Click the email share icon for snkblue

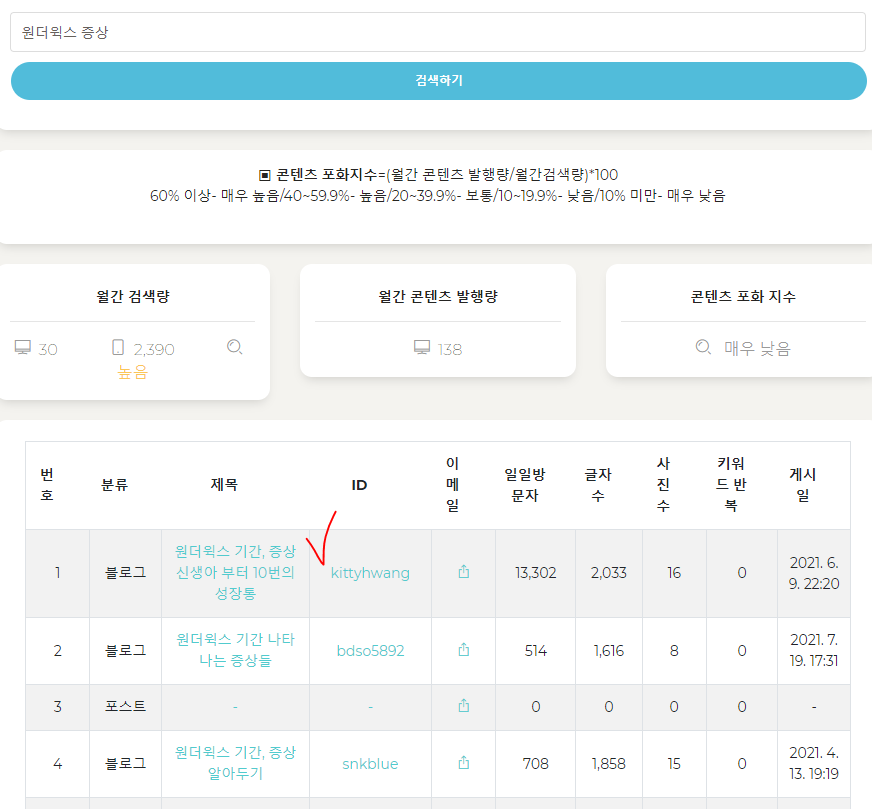[463, 762]
